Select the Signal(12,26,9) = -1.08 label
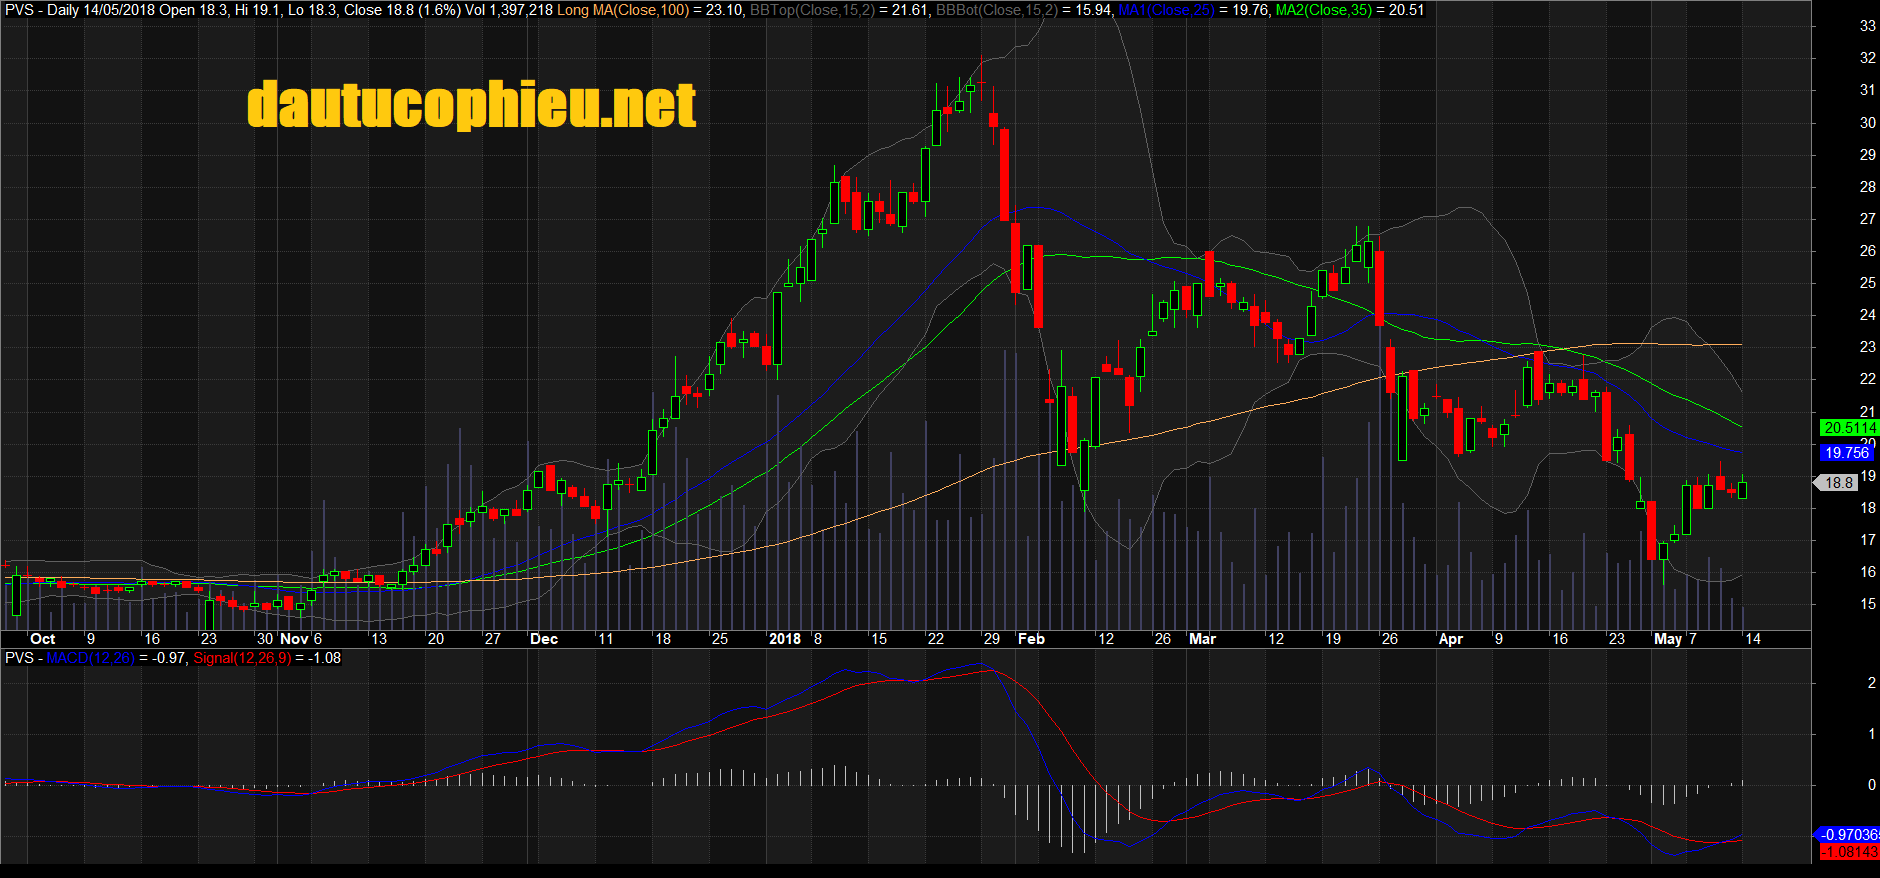 pyautogui.click(x=267, y=658)
